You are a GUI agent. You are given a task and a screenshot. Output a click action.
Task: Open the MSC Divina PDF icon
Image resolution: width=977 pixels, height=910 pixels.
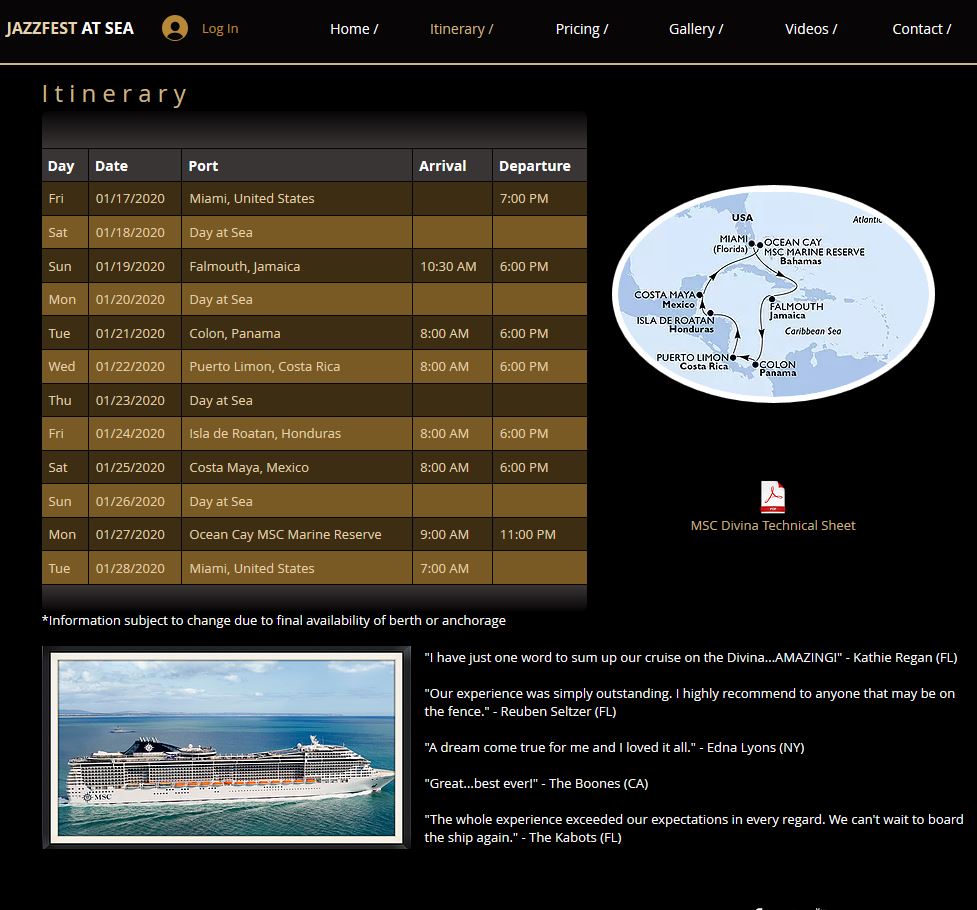(x=773, y=497)
